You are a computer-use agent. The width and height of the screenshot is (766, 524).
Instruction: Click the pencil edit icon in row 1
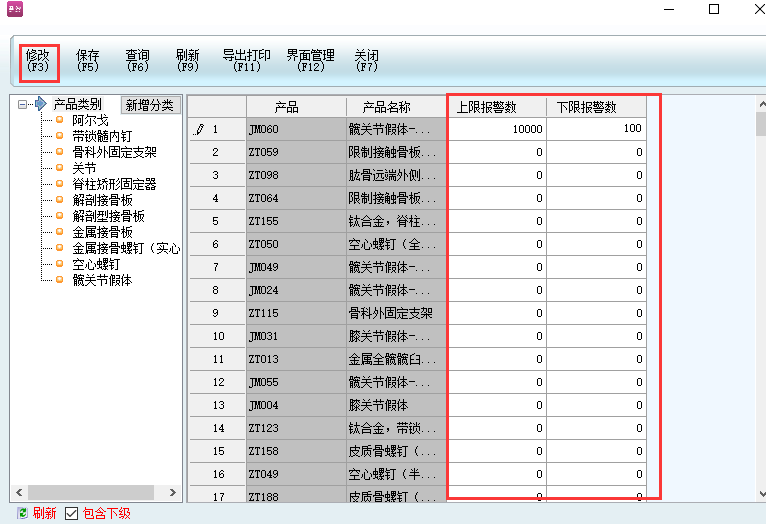tap(198, 129)
